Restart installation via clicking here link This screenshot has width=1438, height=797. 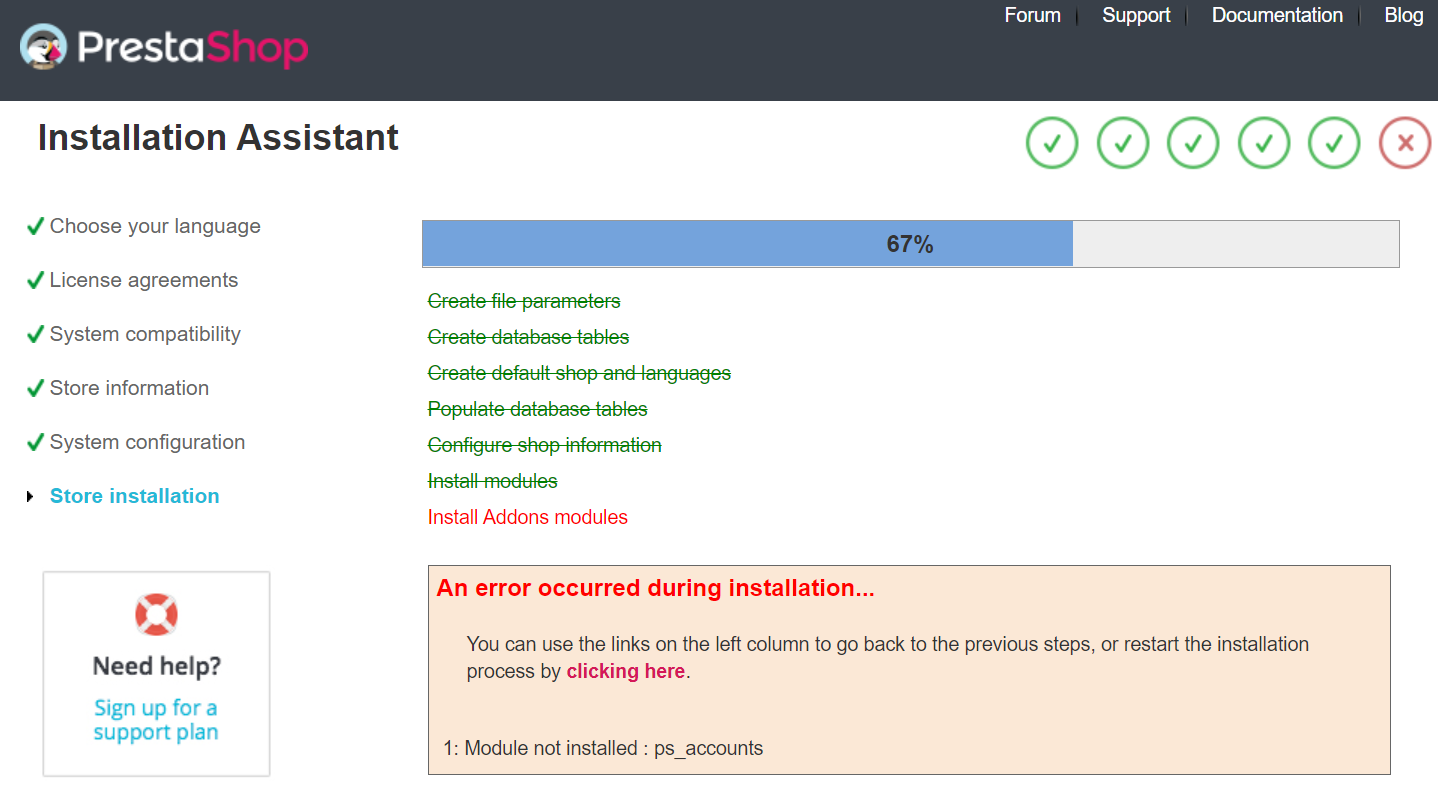coord(625,671)
